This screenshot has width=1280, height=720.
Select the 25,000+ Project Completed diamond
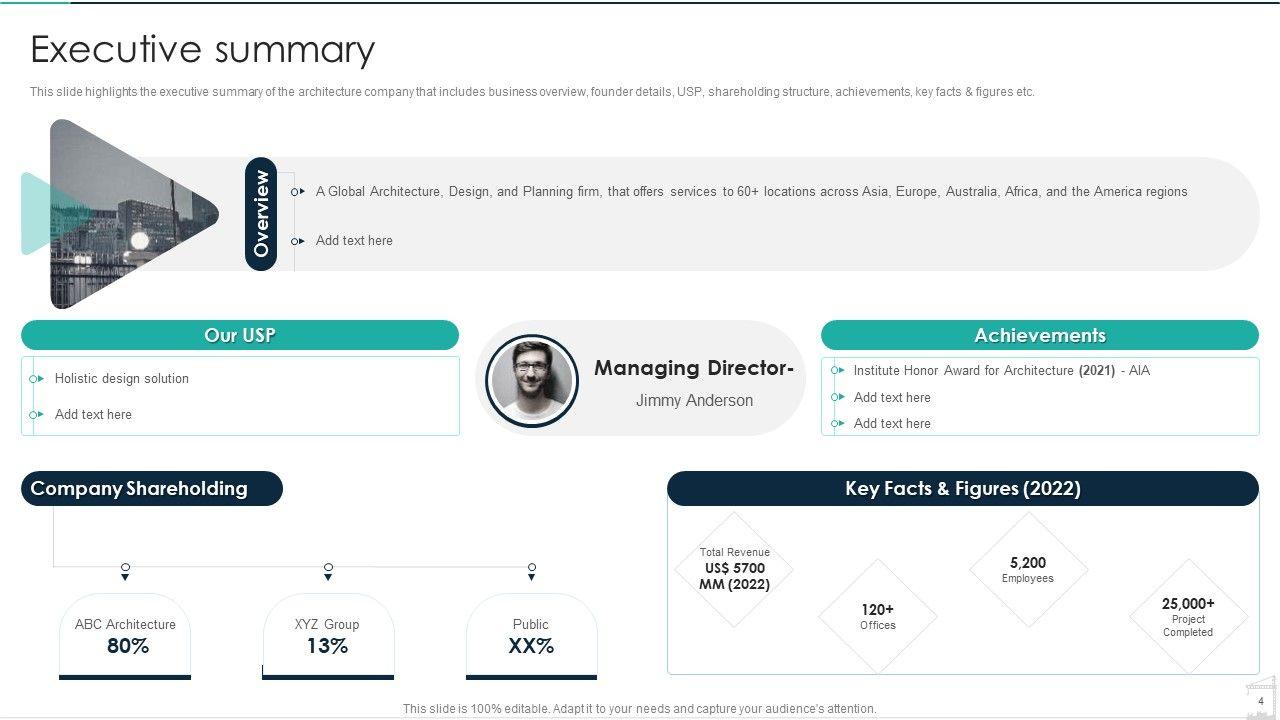pyautogui.click(x=1188, y=616)
